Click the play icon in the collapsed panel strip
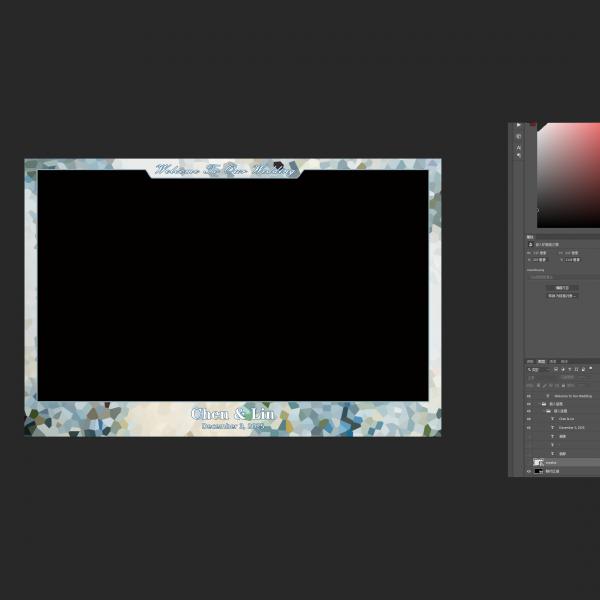 pos(518,125)
